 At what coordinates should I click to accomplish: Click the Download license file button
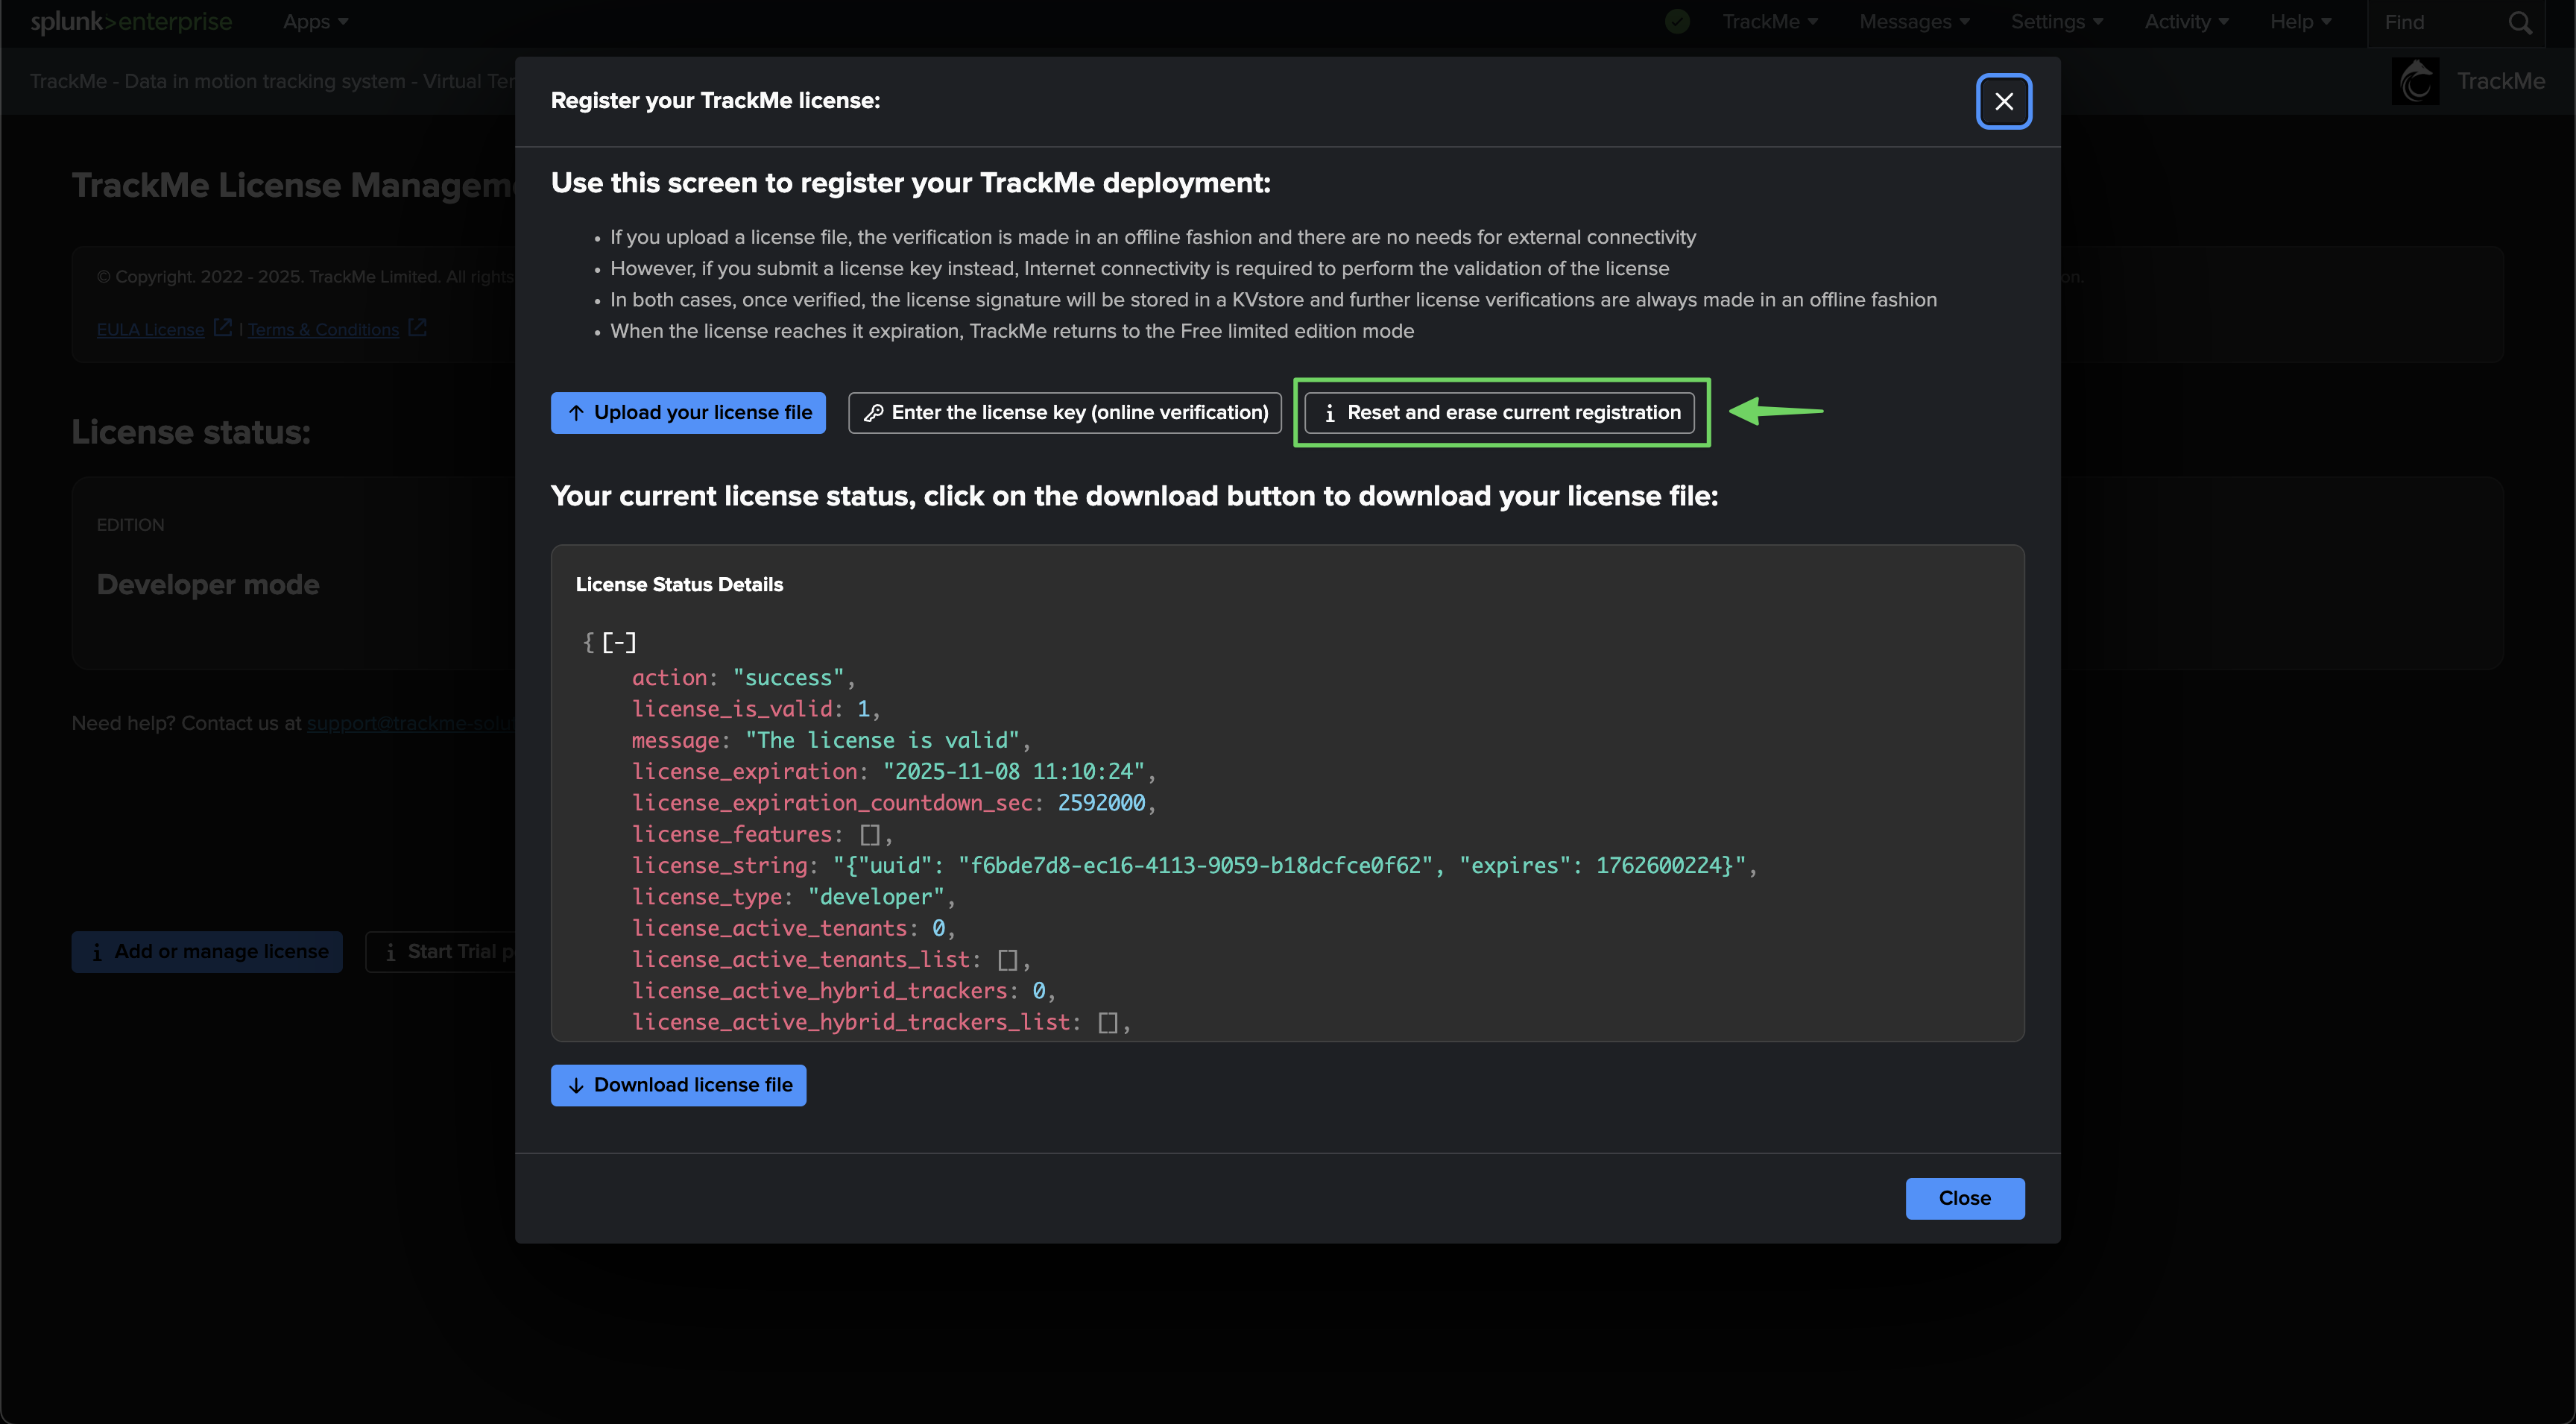pyautogui.click(x=678, y=1085)
